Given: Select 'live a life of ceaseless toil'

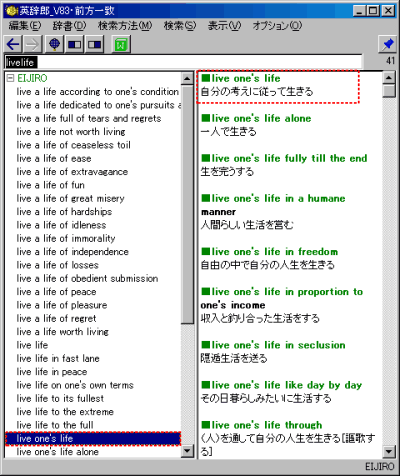Looking at the screenshot, I should click(x=73, y=145).
